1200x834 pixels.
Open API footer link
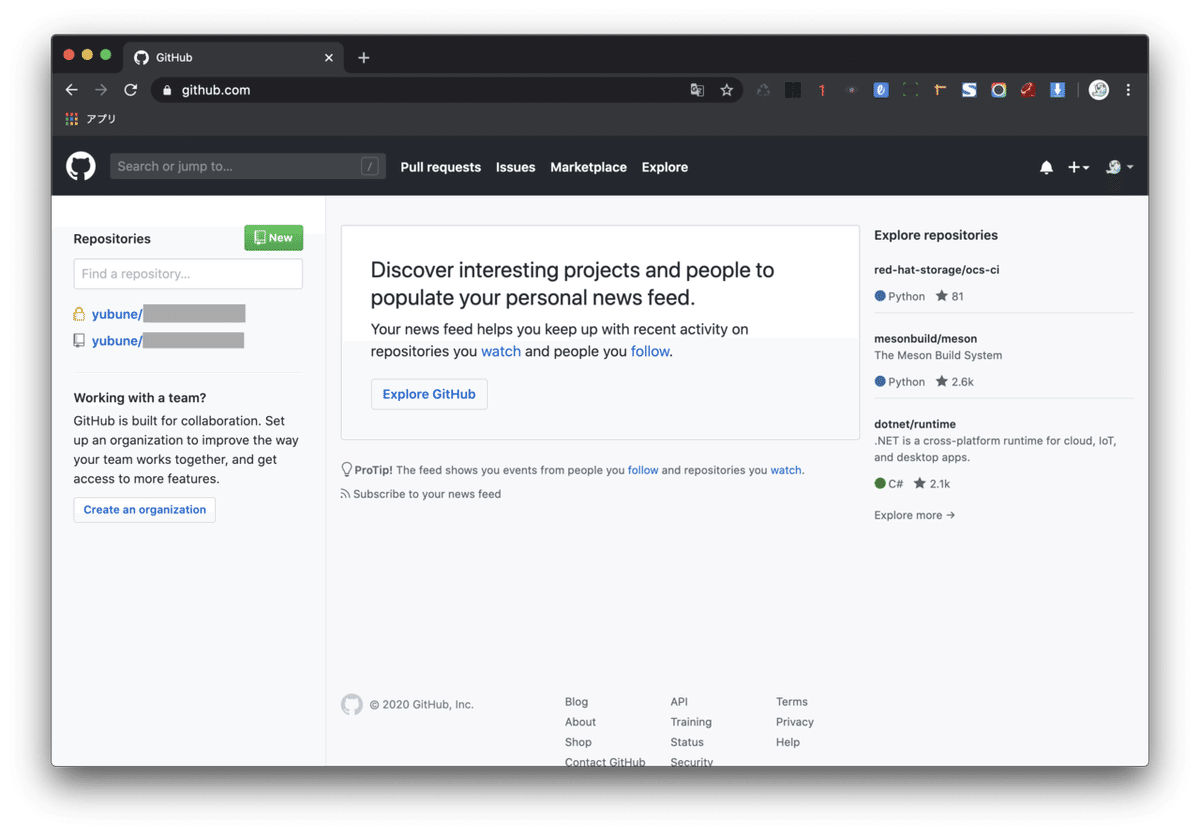(679, 702)
